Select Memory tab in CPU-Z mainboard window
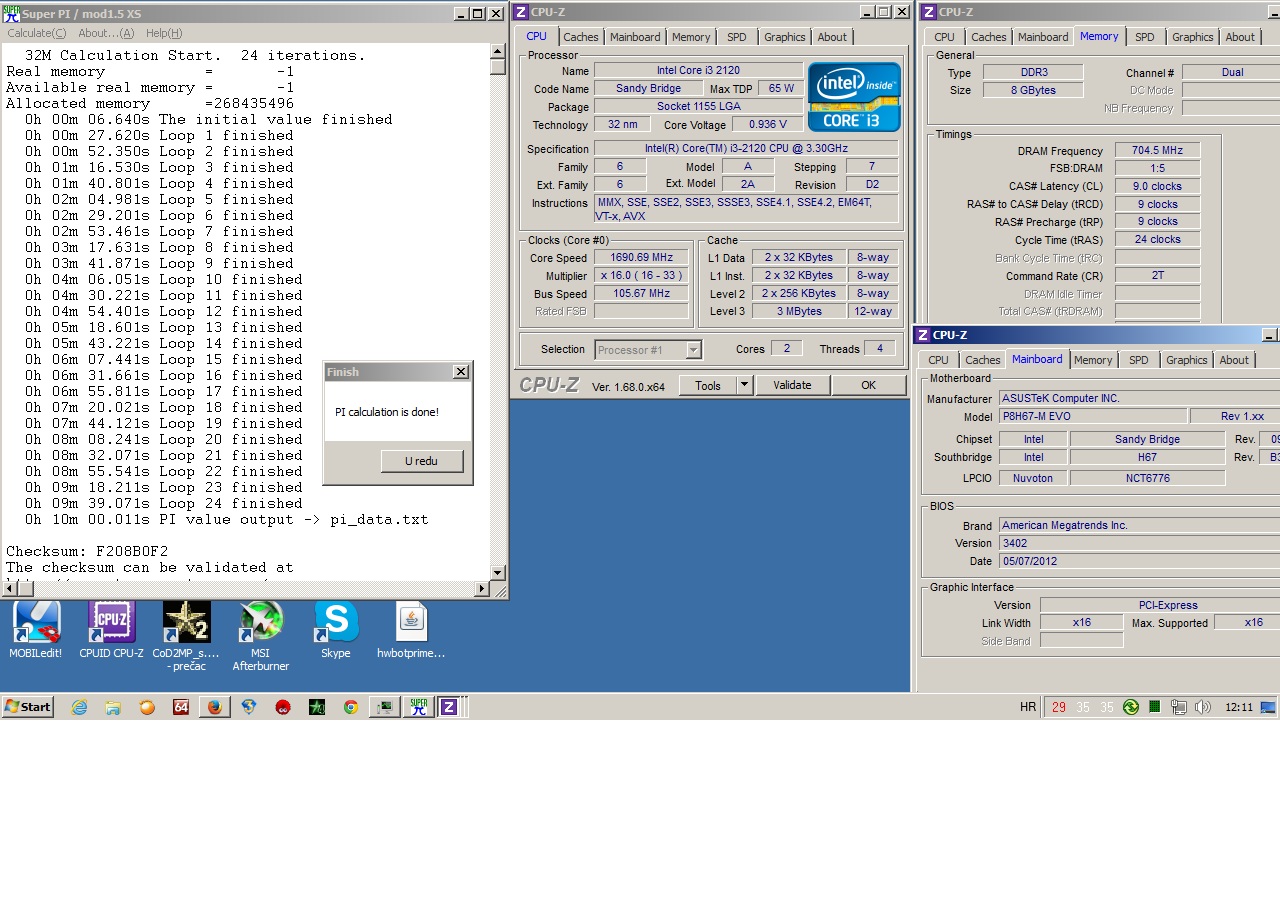1280x922 pixels. click(x=1093, y=360)
